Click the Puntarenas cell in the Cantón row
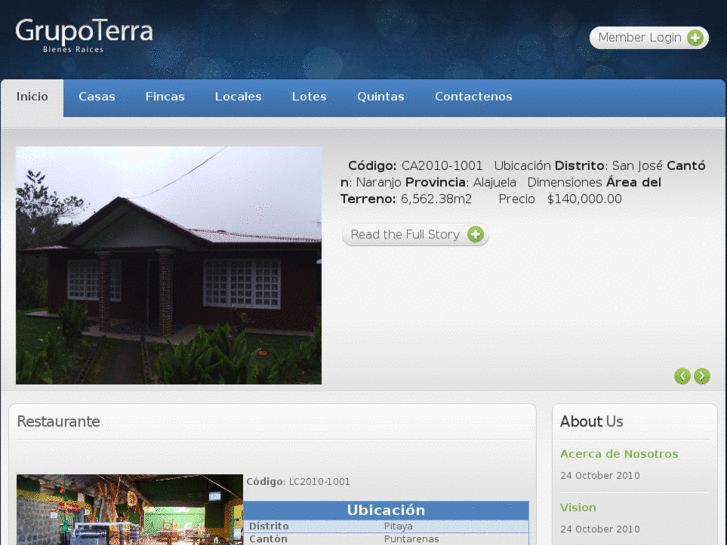Image resolution: width=727 pixels, height=545 pixels. [411, 539]
